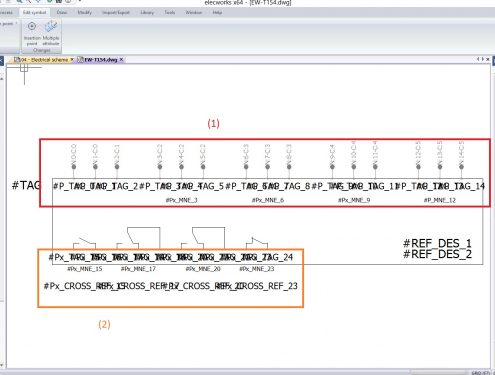Image resolution: width=495 pixels, height=375 pixels.
Task: Select the leftmost contact switch symbol
Action: point(85,243)
